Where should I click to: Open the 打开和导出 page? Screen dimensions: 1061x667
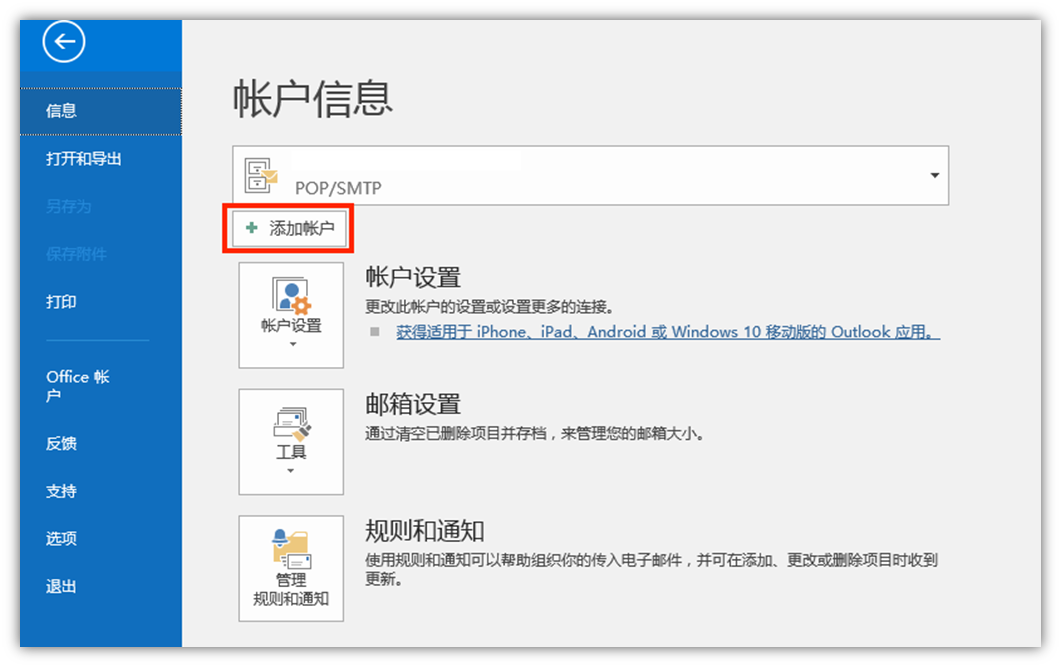coord(84,159)
